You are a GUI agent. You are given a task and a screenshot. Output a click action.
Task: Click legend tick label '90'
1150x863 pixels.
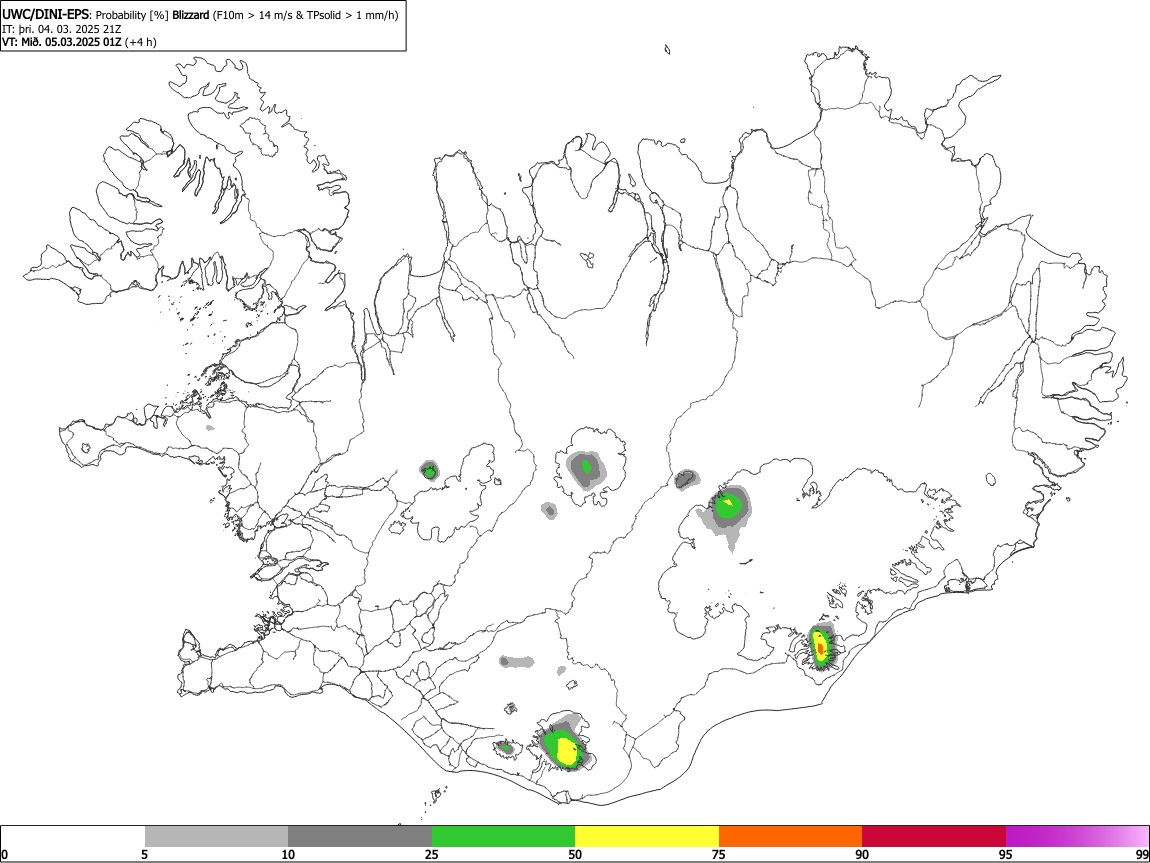coord(862,854)
